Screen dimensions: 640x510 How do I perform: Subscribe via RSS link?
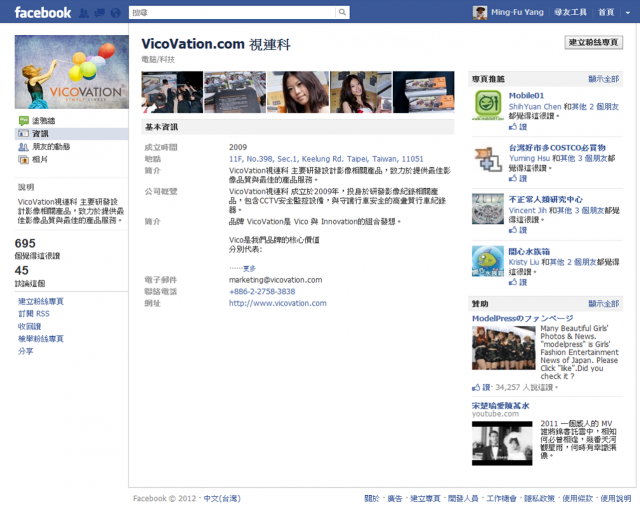coord(33,314)
